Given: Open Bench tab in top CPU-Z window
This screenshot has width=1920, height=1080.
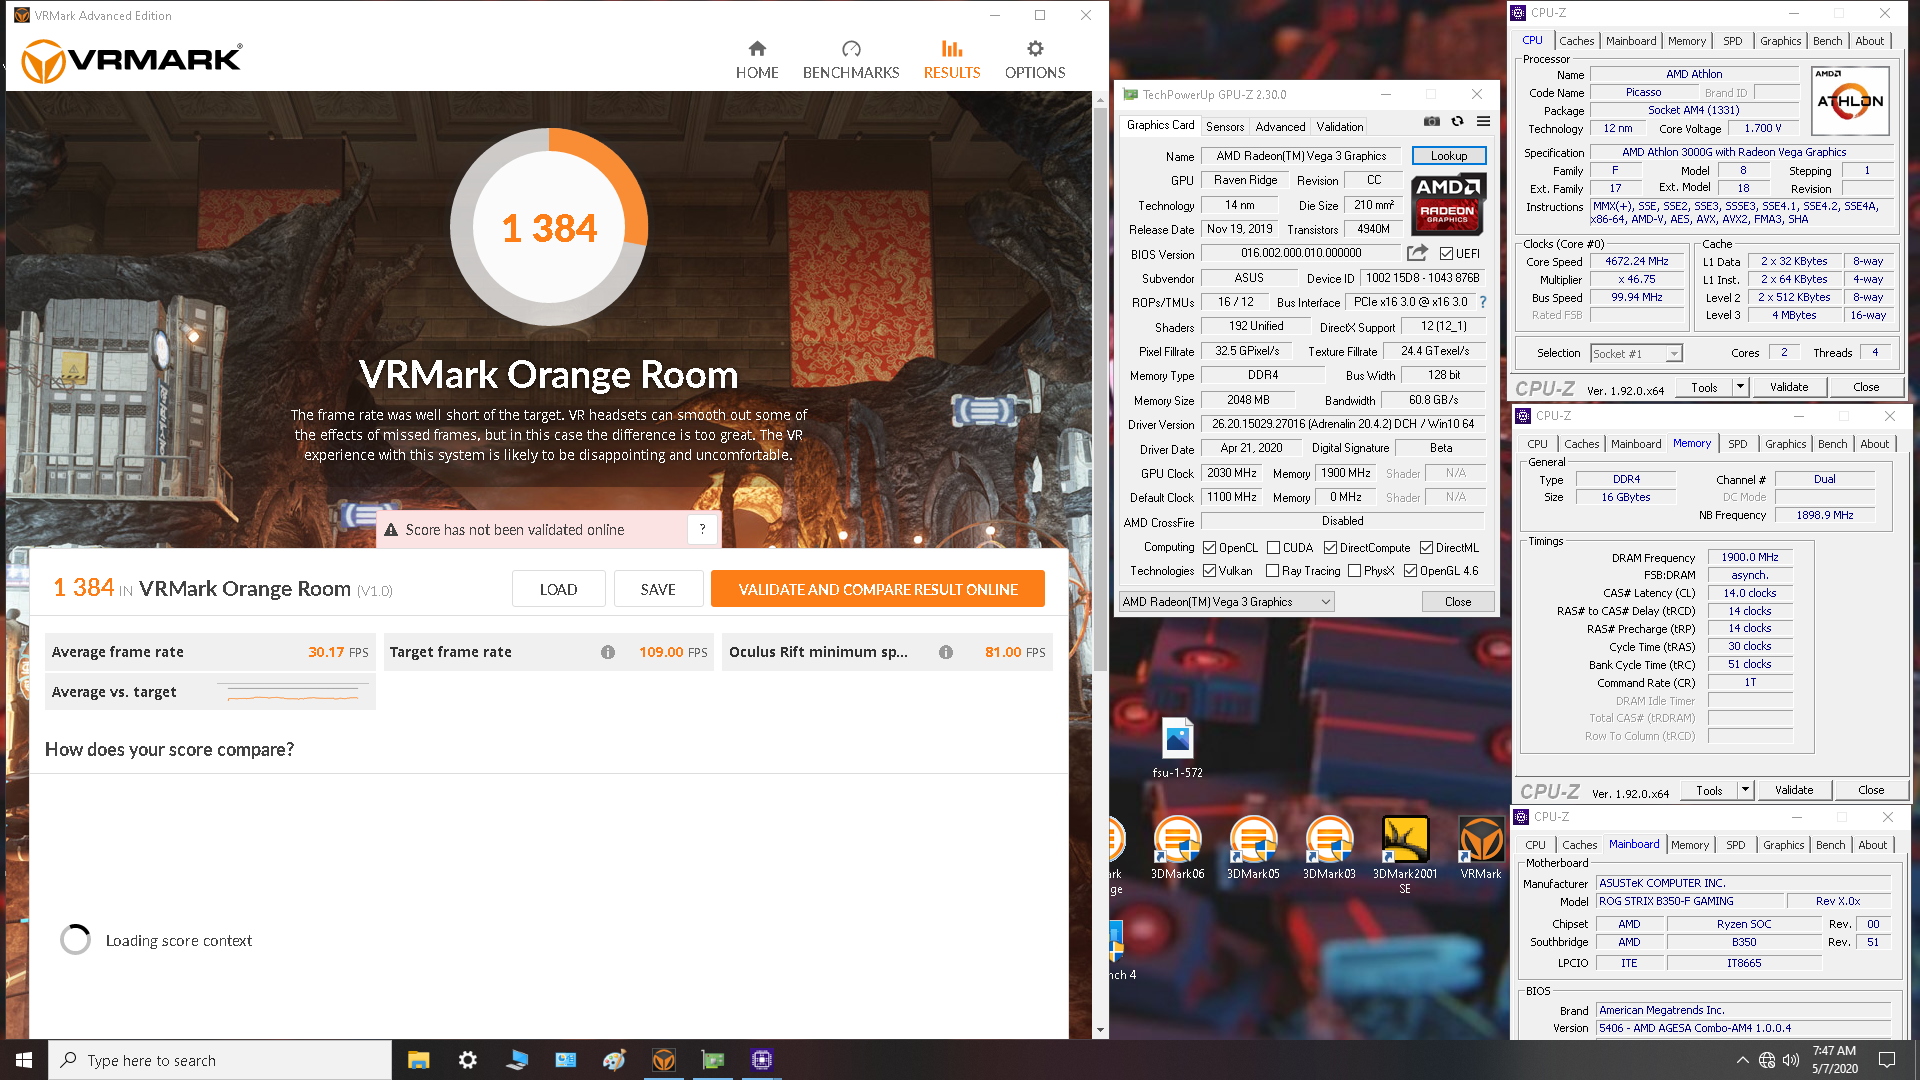Looking at the screenshot, I should (1827, 41).
